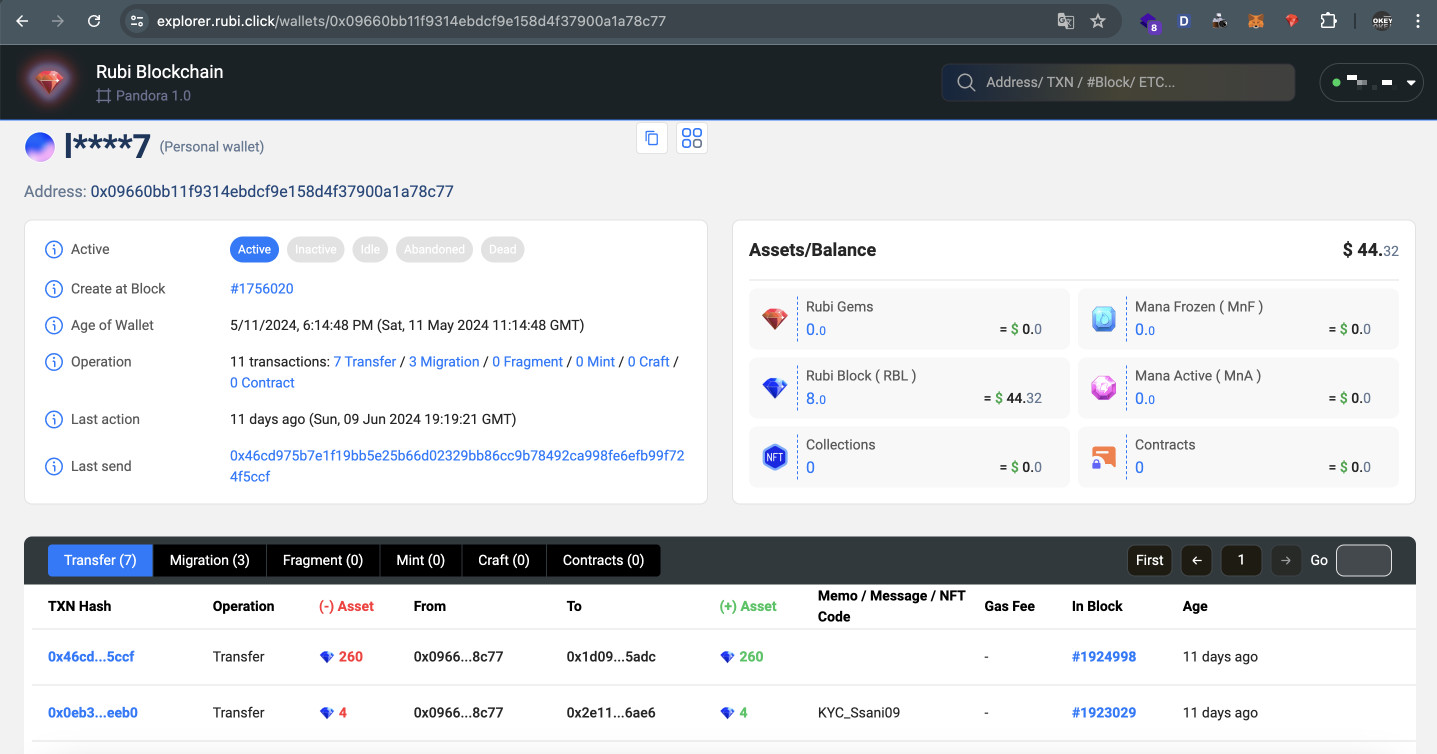Click the wallet address 0x09660bb1...a78c77 text
Image resolution: width=1437 pixels, height=754 pixels.
[x=272, y=191]
